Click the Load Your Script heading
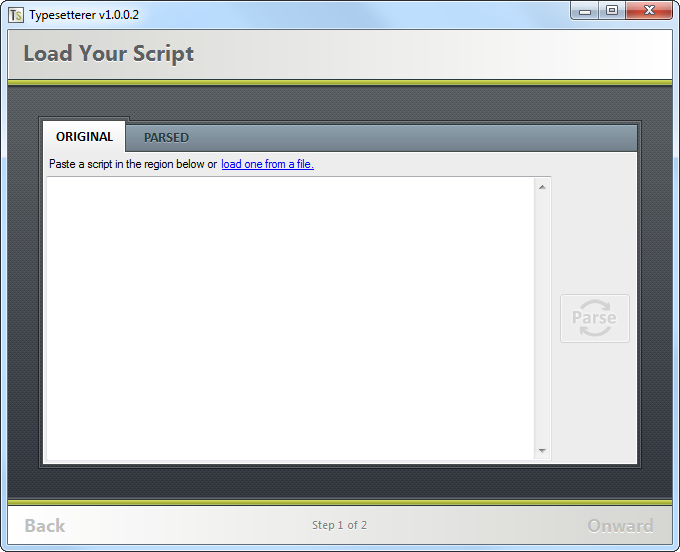Viewport: 680px width, 552px height. coord(108,54)
